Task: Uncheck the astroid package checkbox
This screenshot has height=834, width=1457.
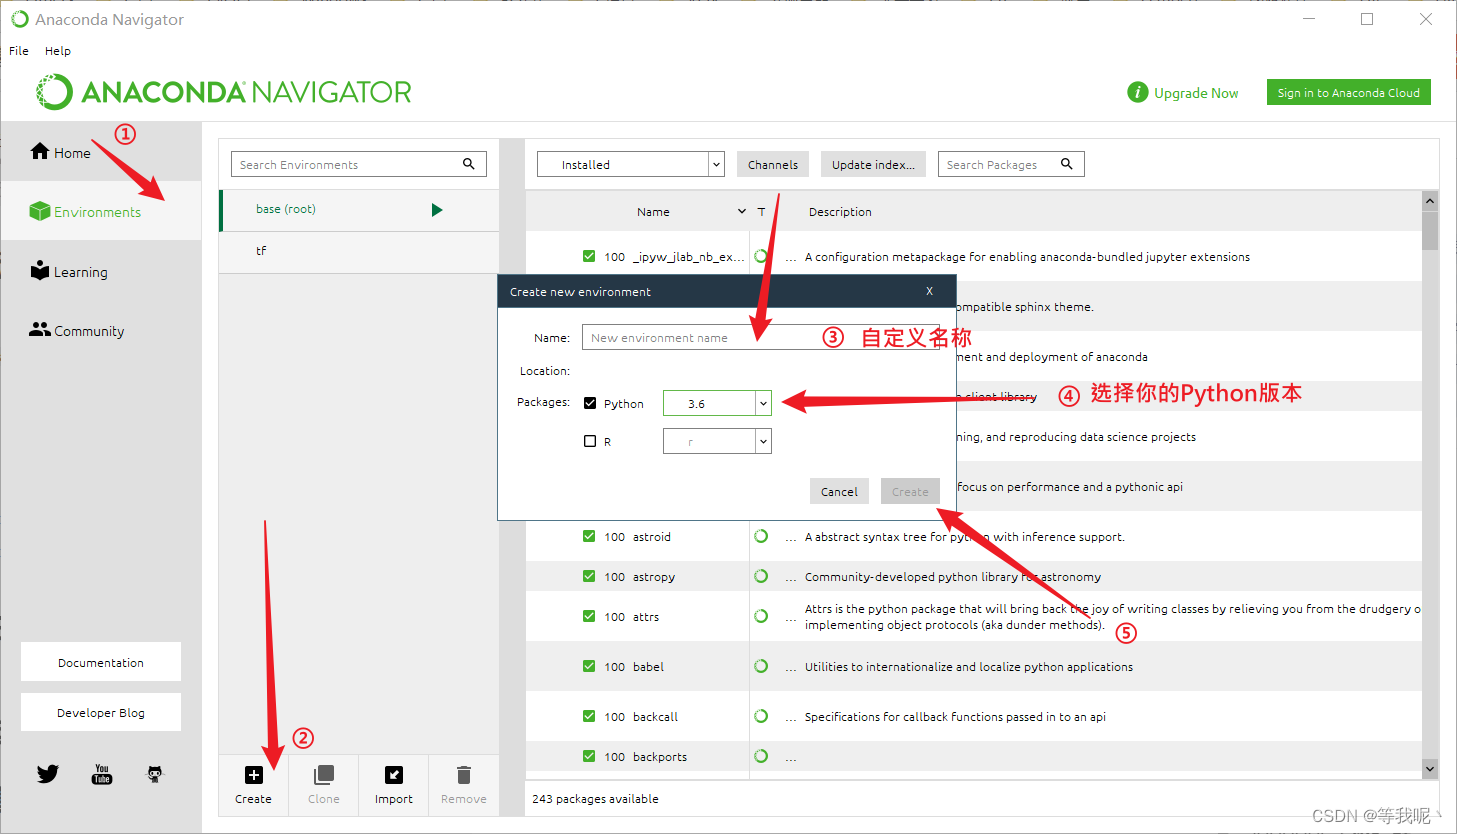Action: pos(589,536)
